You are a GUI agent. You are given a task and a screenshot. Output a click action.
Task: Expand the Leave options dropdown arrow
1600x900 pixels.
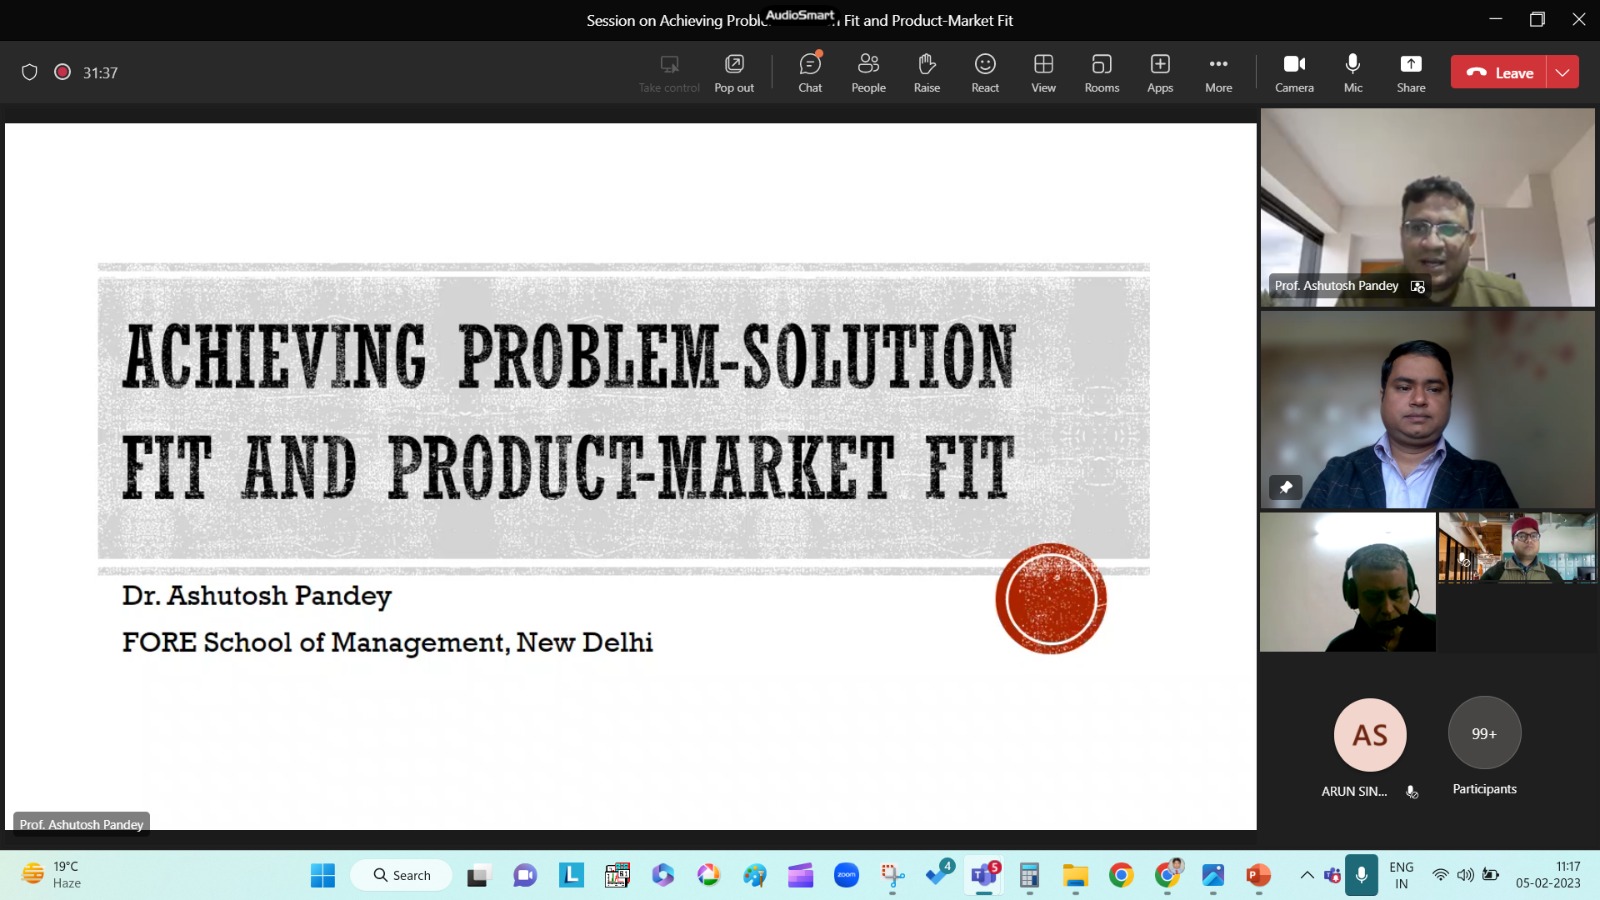(1562, 73)
